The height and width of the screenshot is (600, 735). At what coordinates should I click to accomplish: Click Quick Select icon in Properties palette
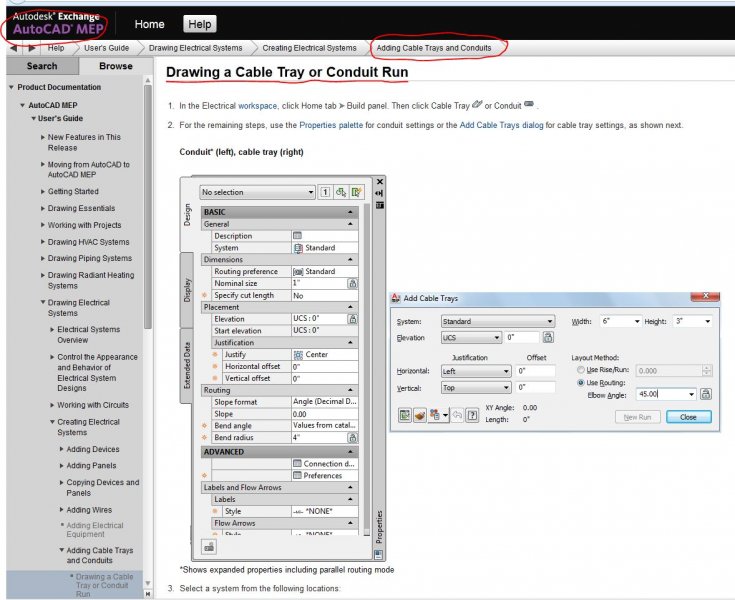click(357, 192)
